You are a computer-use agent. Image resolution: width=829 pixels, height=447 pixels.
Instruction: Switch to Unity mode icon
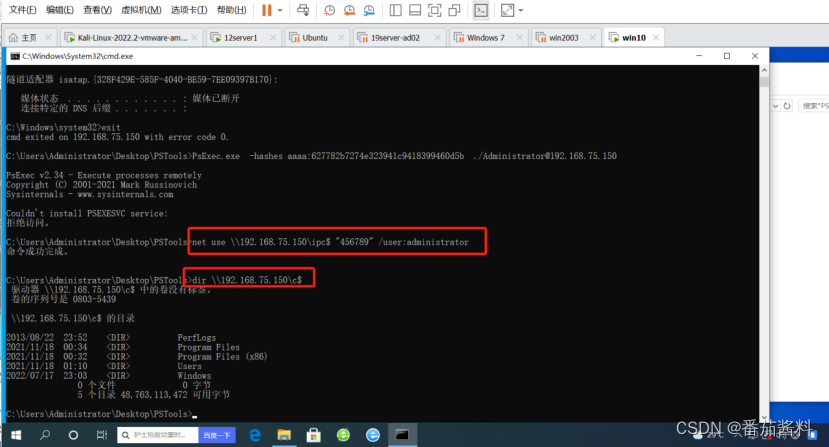coord(454,10)
